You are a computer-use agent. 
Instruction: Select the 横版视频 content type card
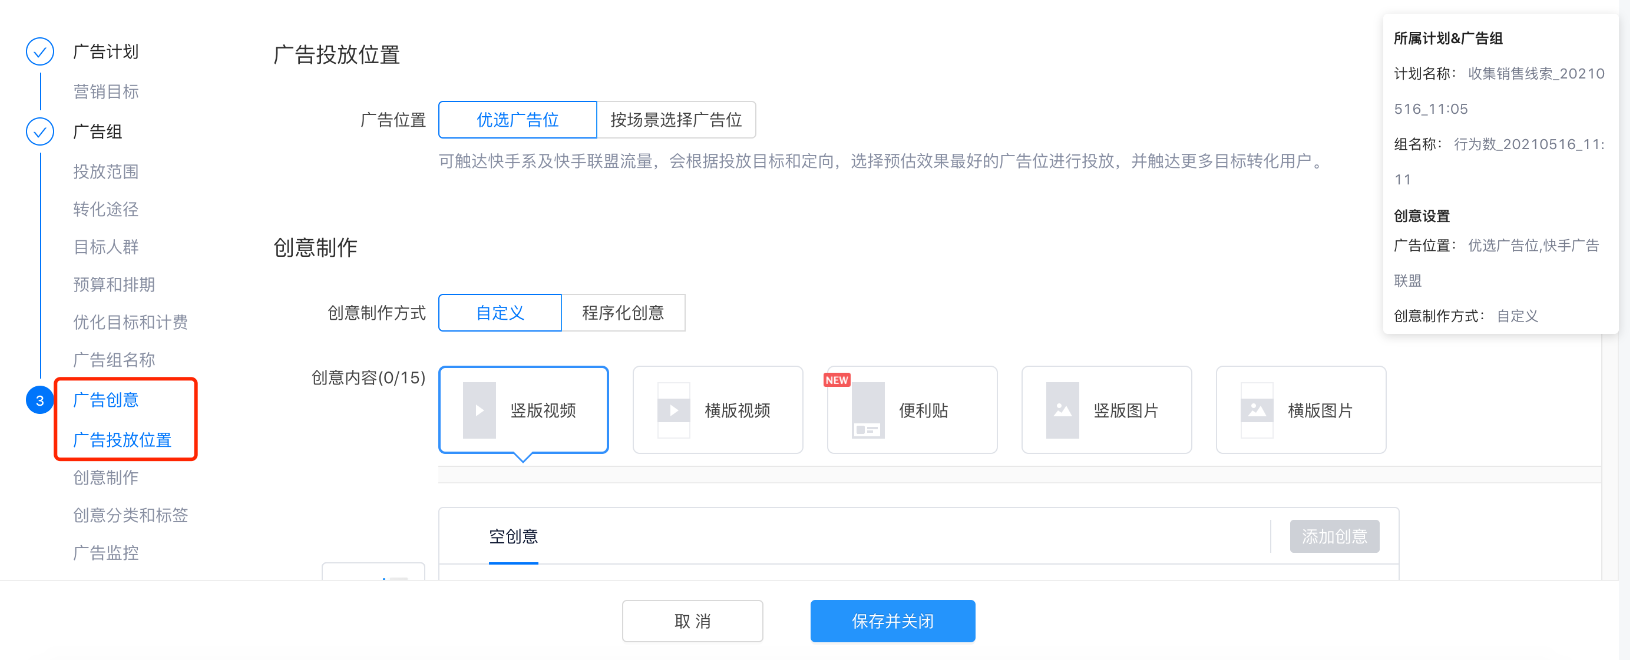tap(718, 410)
